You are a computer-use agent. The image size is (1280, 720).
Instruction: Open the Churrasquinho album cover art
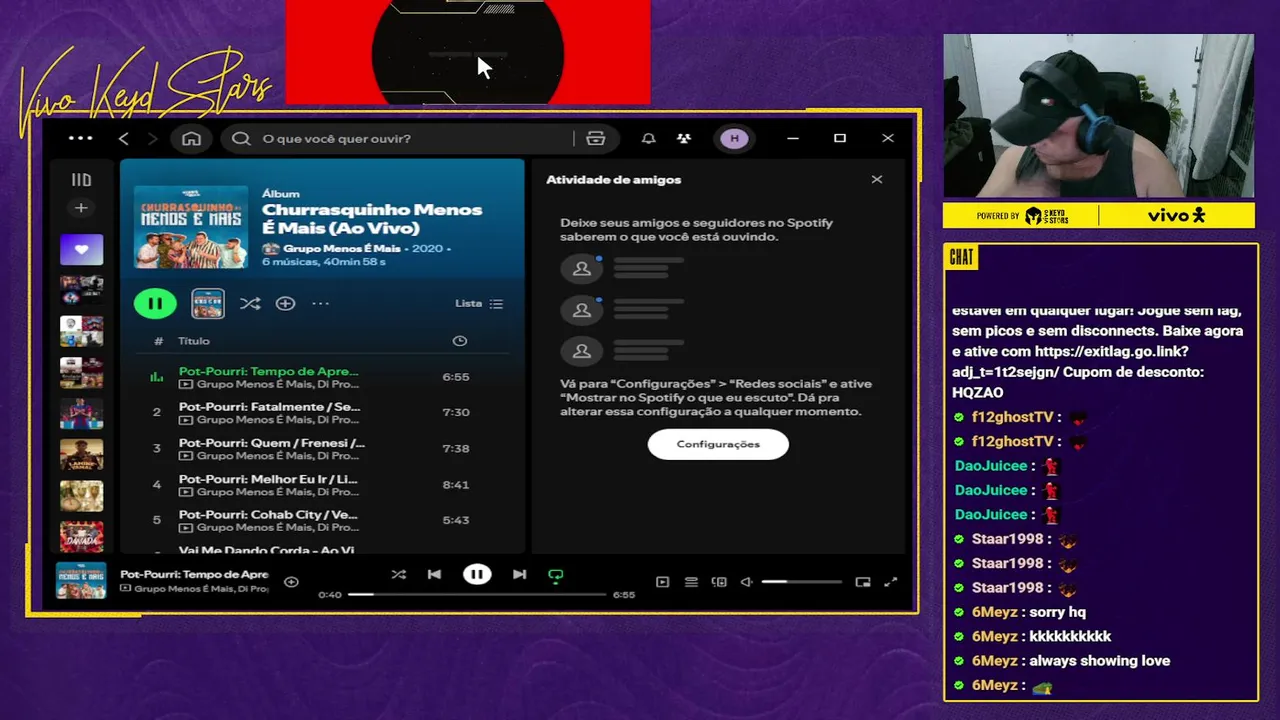(191, 227)
